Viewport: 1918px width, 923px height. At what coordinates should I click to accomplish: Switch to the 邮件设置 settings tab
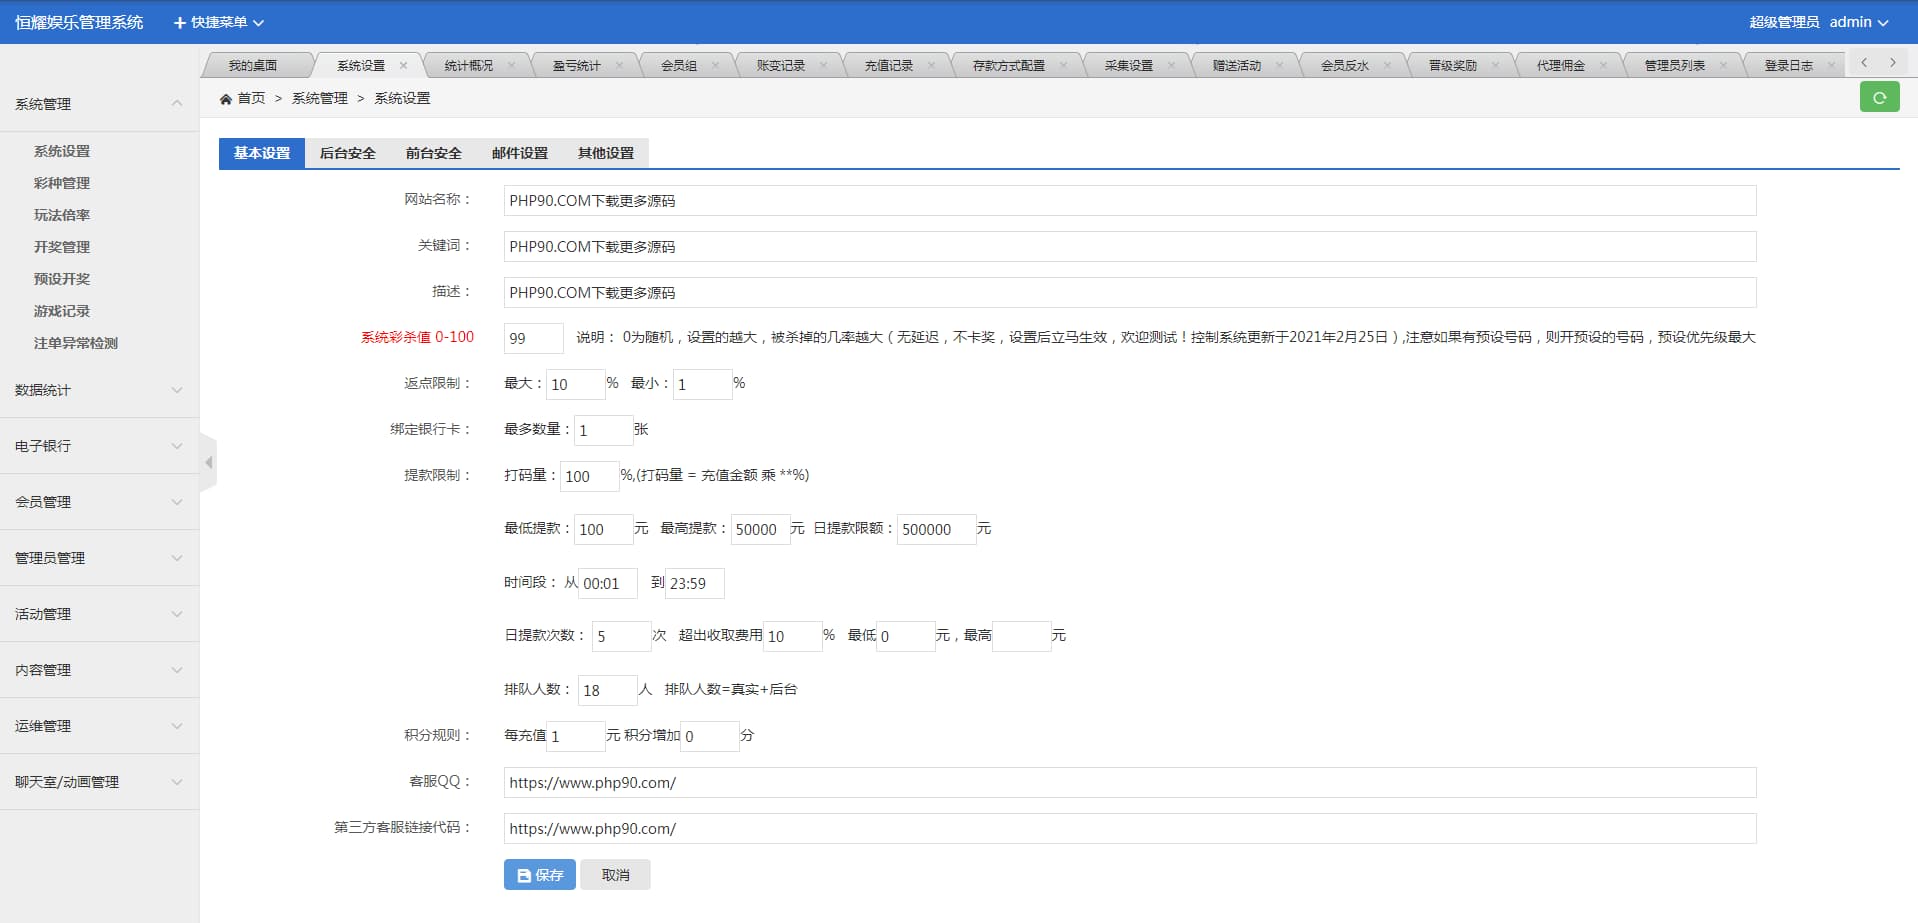click(x=519, y=153)
